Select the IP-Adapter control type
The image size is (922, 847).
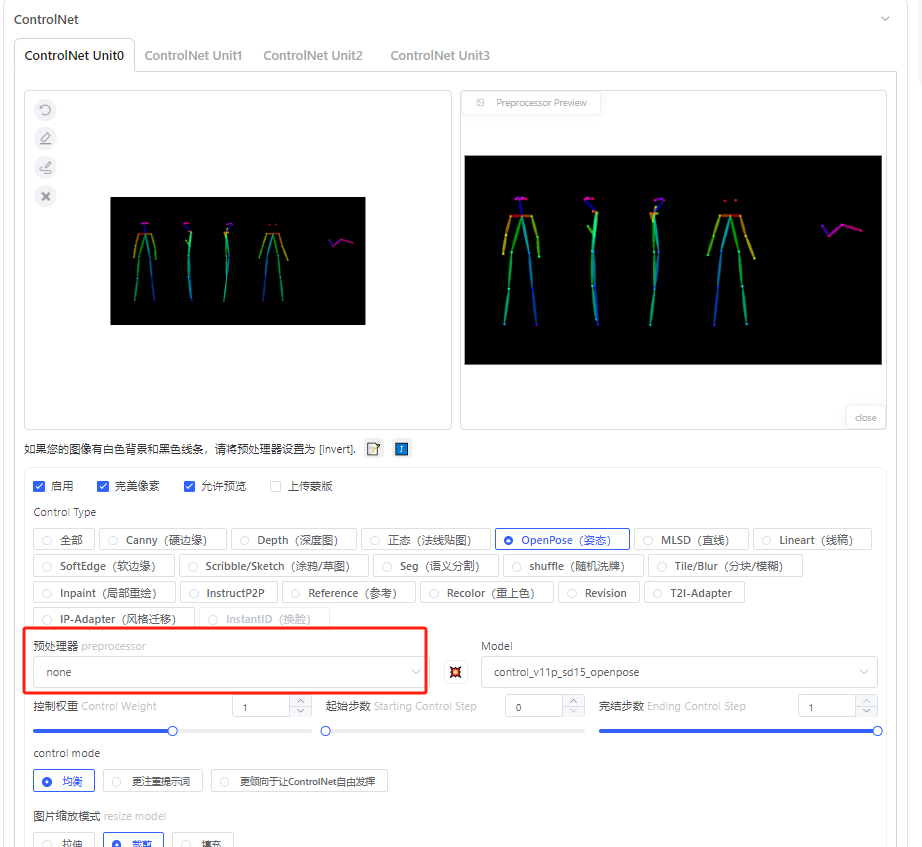(x=114, y=619)
